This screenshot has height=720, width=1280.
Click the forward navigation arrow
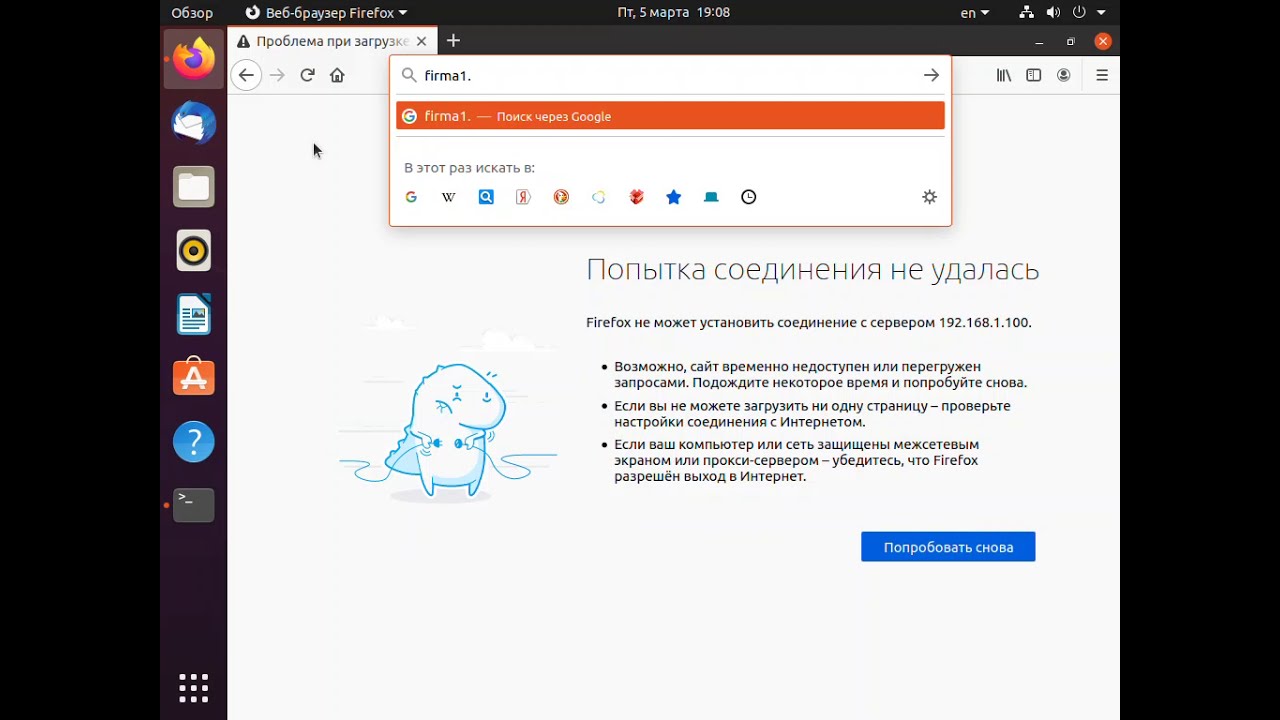pos(277,75)
